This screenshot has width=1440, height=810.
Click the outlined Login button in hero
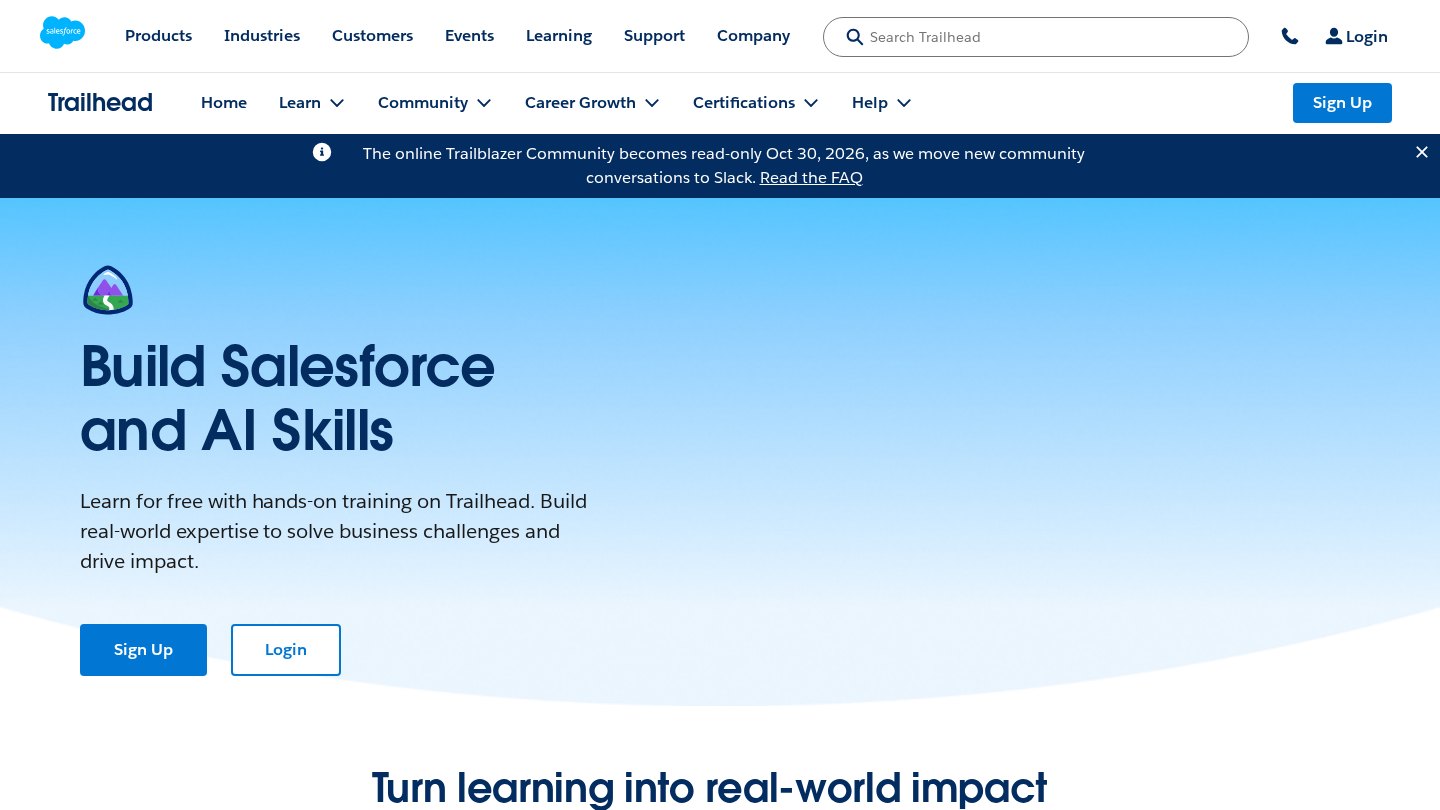pyautogui.click(x=286, y=650)
